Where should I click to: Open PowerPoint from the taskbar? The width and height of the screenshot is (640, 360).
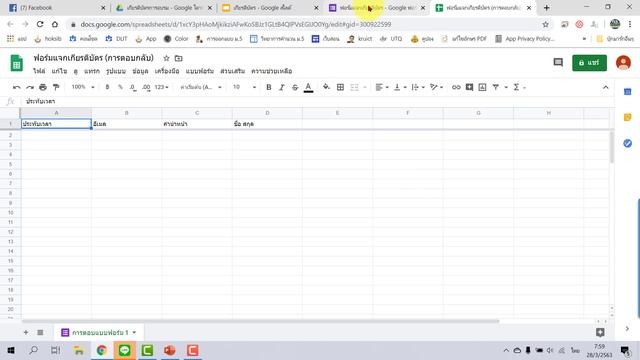click(x=170, y=350)
